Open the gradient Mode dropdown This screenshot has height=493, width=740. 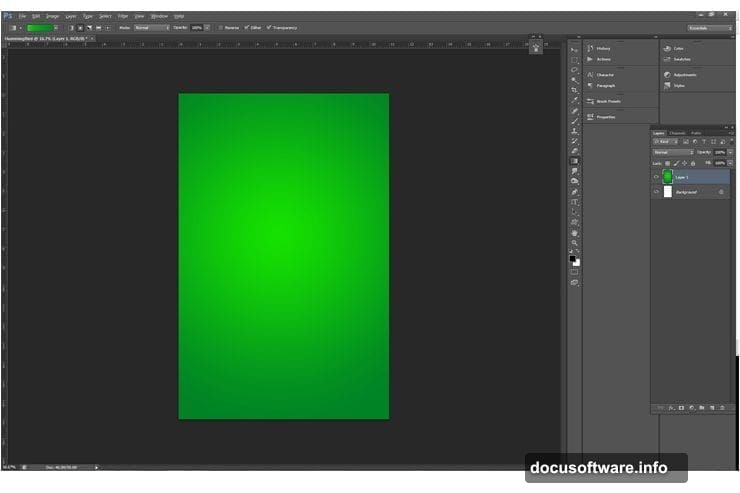(152, 27)
